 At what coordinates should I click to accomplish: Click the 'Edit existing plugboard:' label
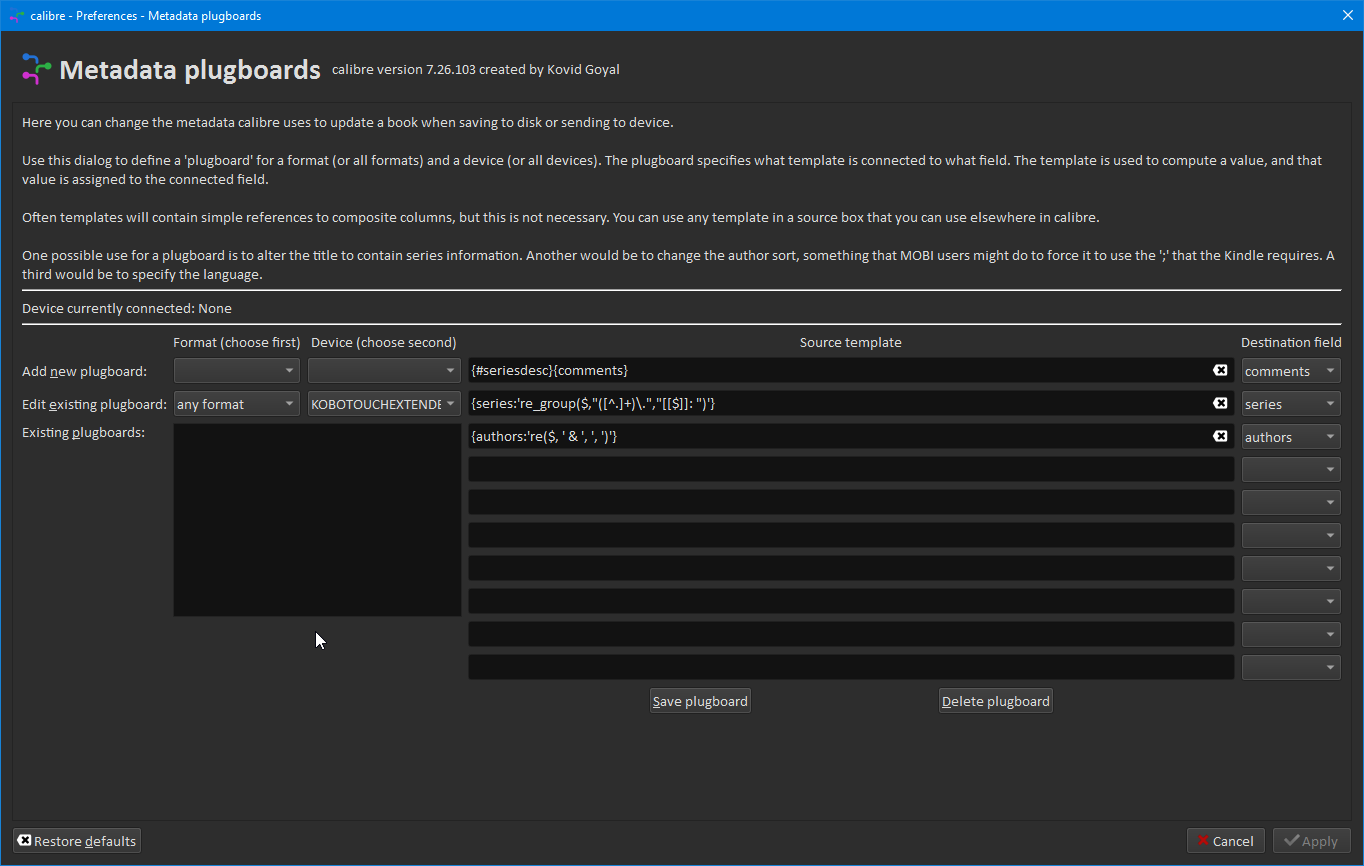click(x=95, y=404)
